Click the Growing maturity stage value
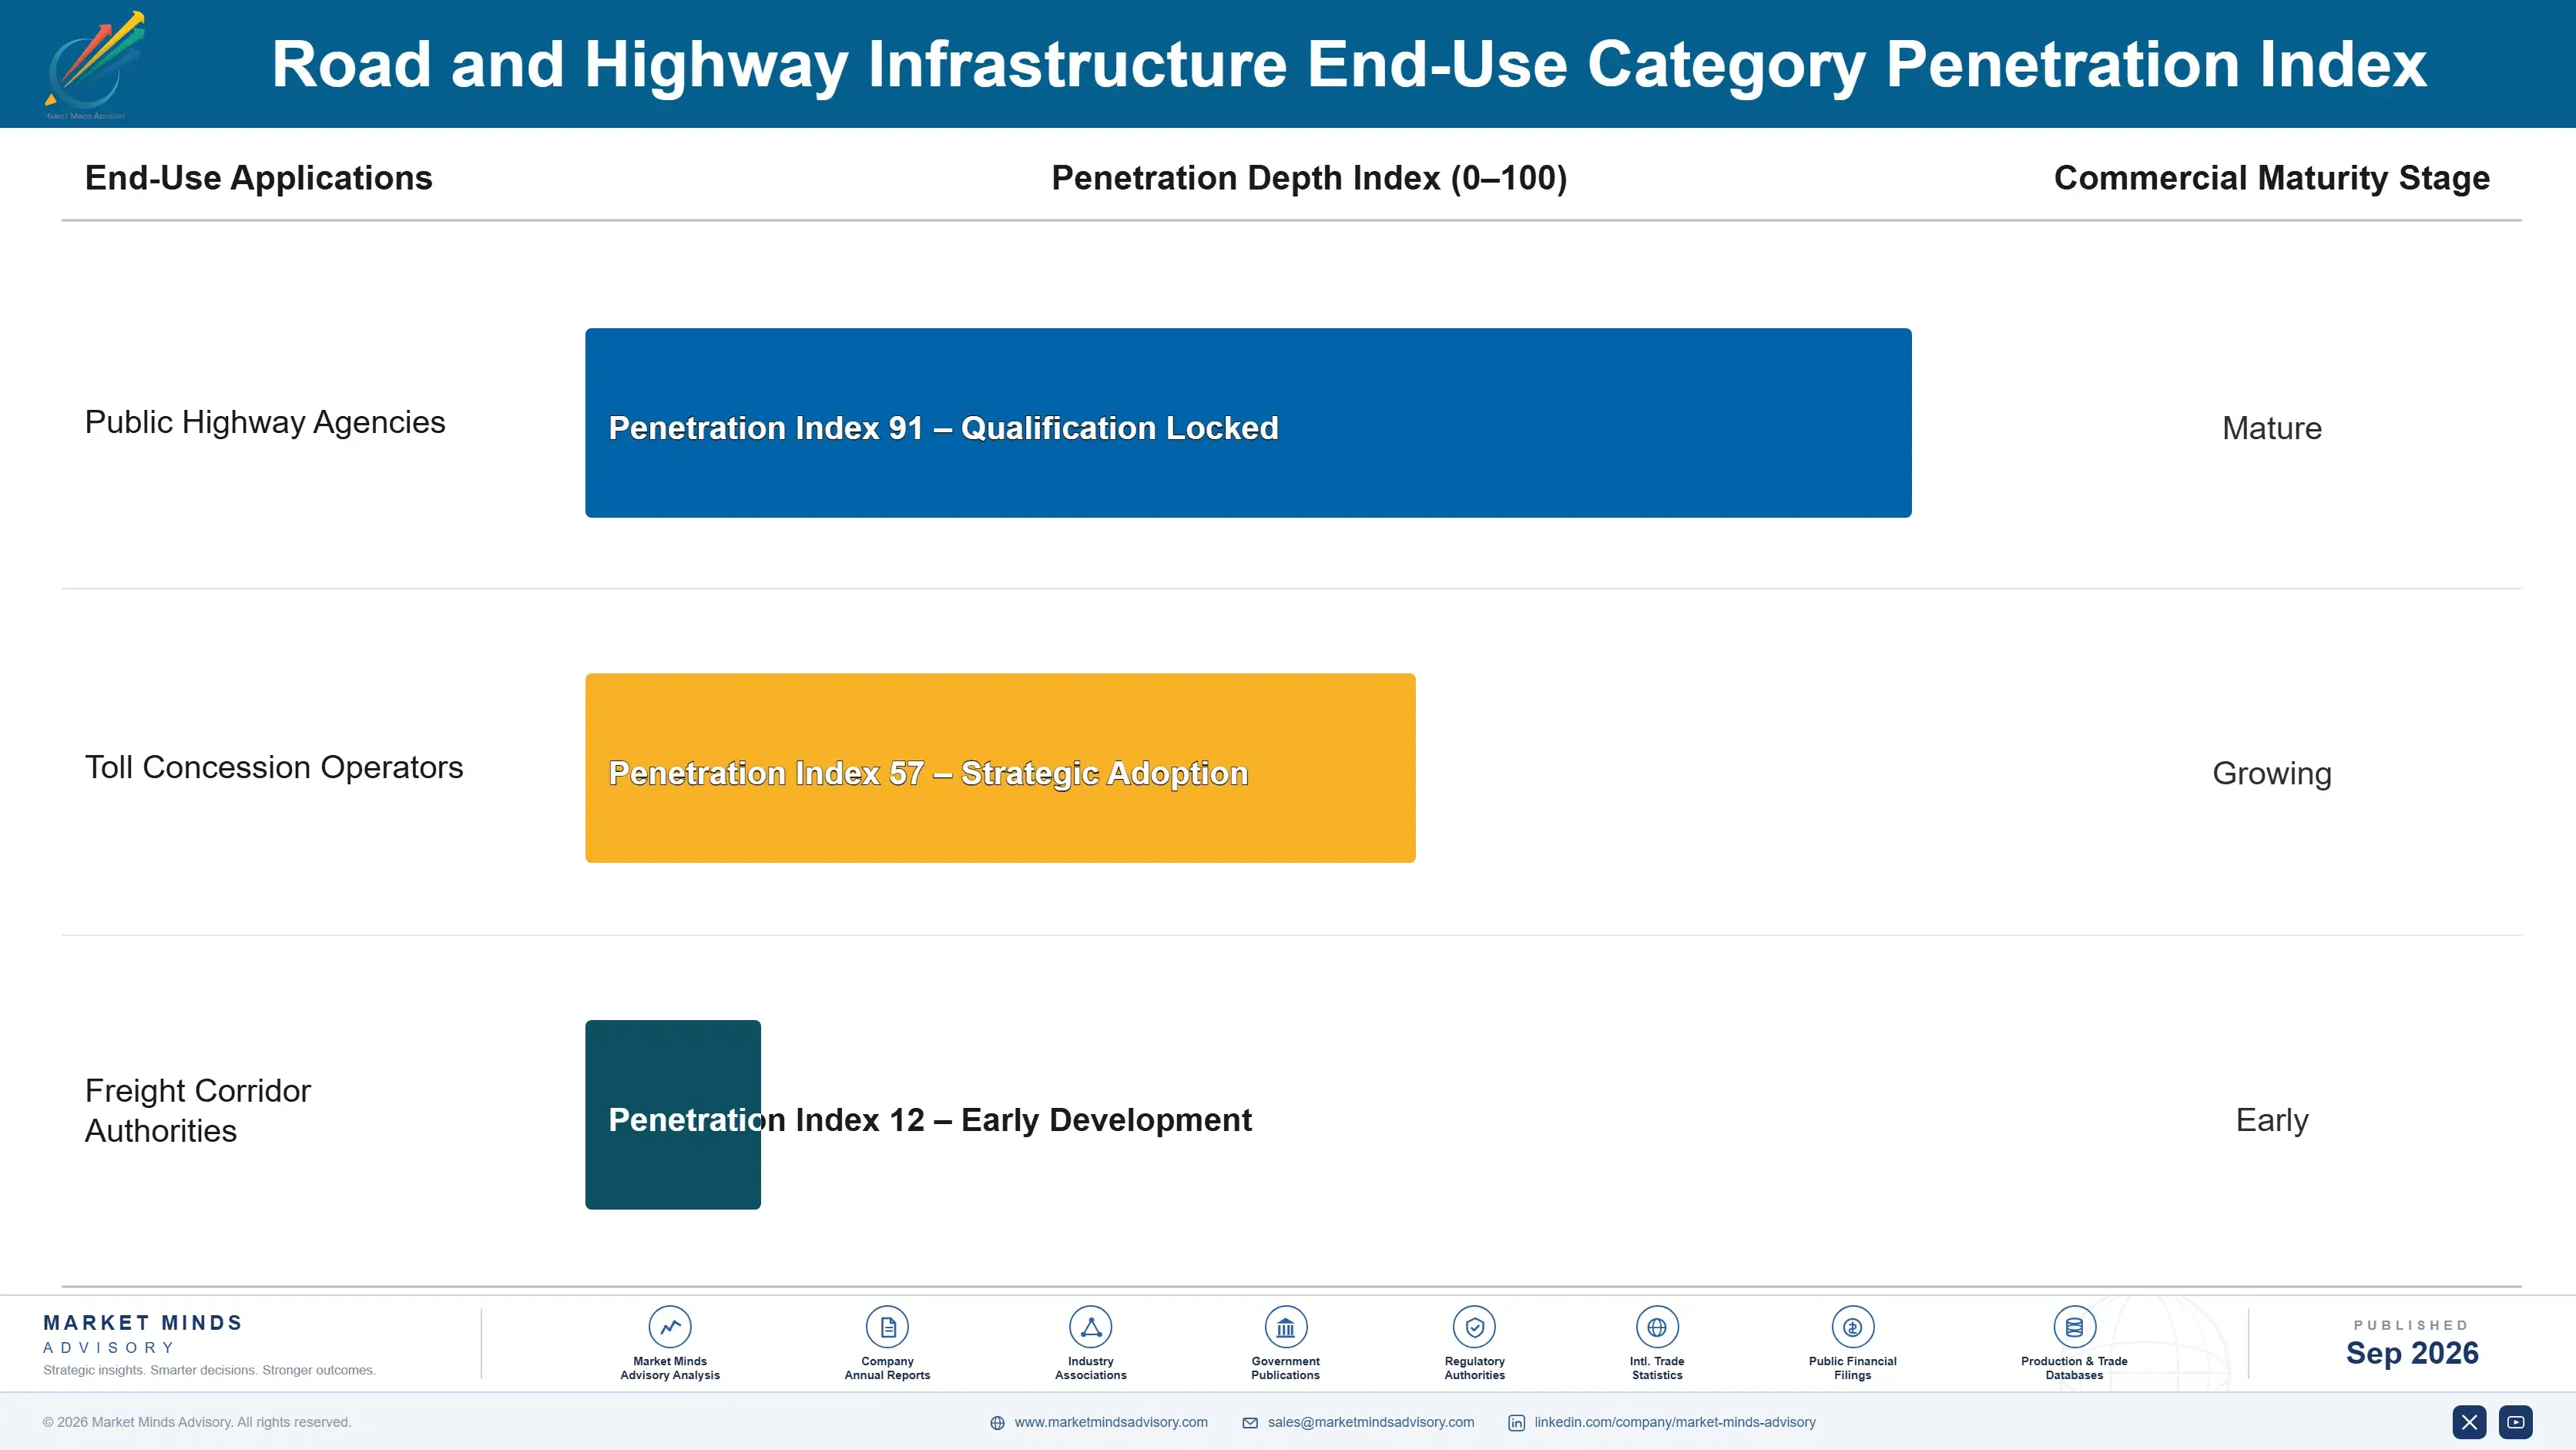This screenshot has width=2576, height=1450. click(x=2271, y=774)
